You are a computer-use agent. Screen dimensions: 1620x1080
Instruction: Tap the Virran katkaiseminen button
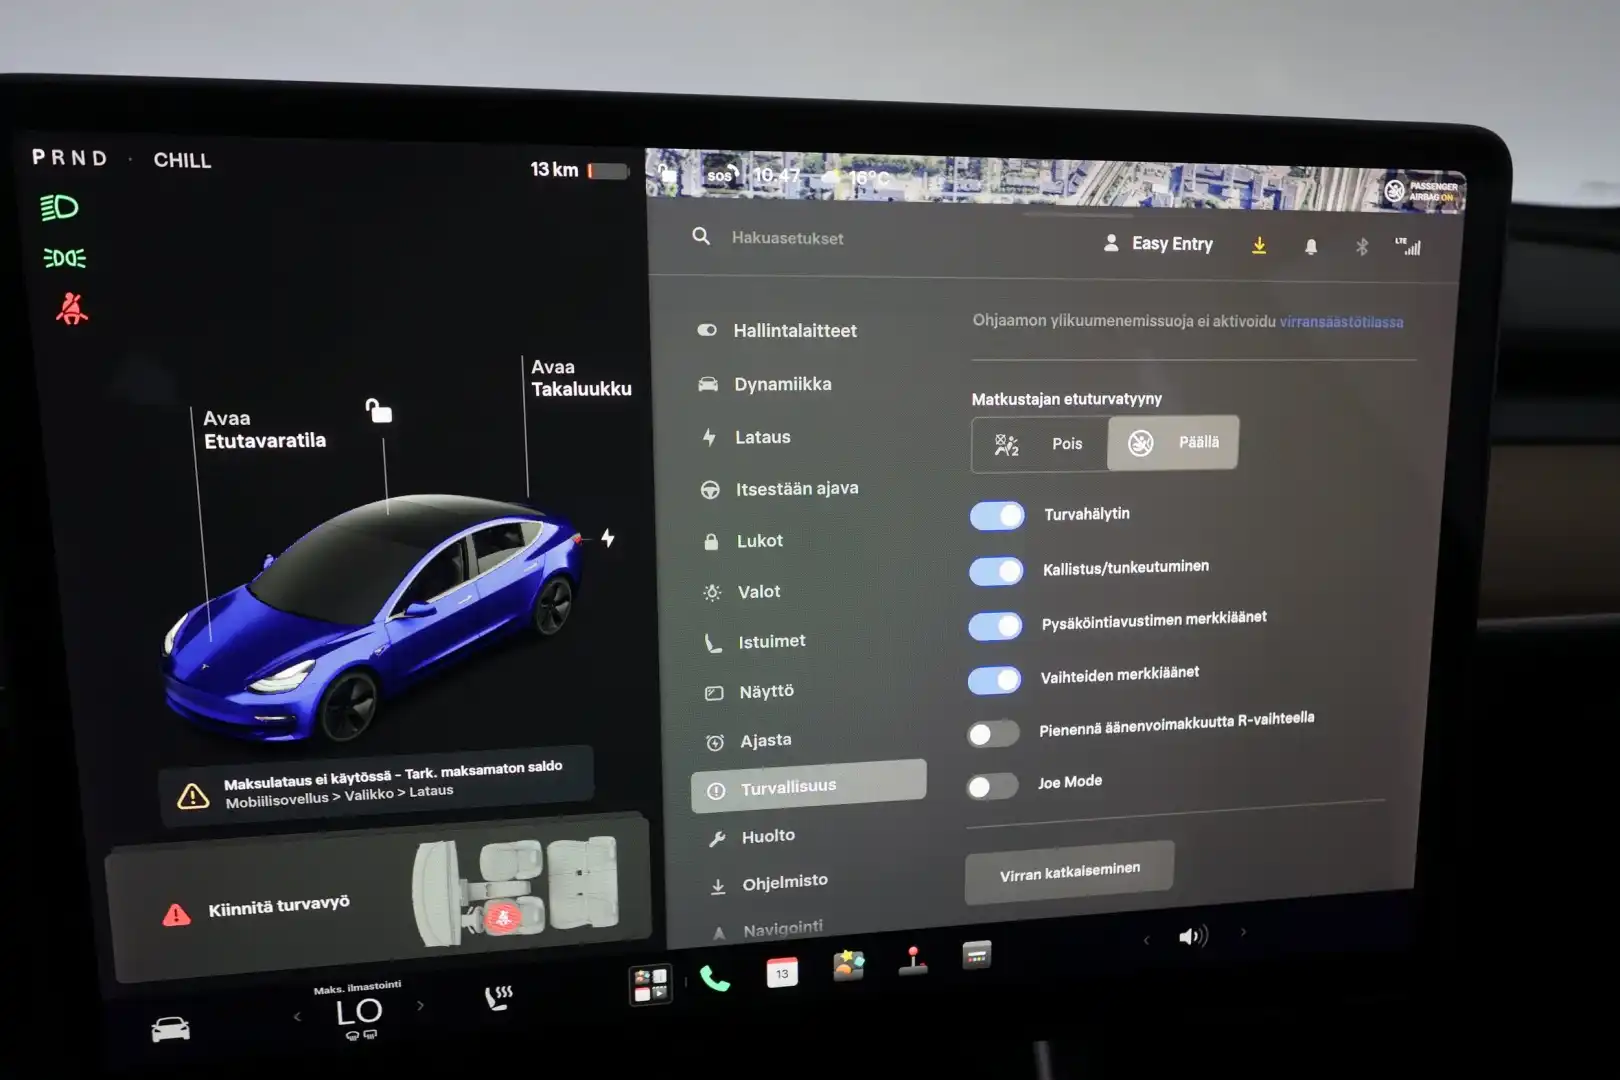(1069, 872)
